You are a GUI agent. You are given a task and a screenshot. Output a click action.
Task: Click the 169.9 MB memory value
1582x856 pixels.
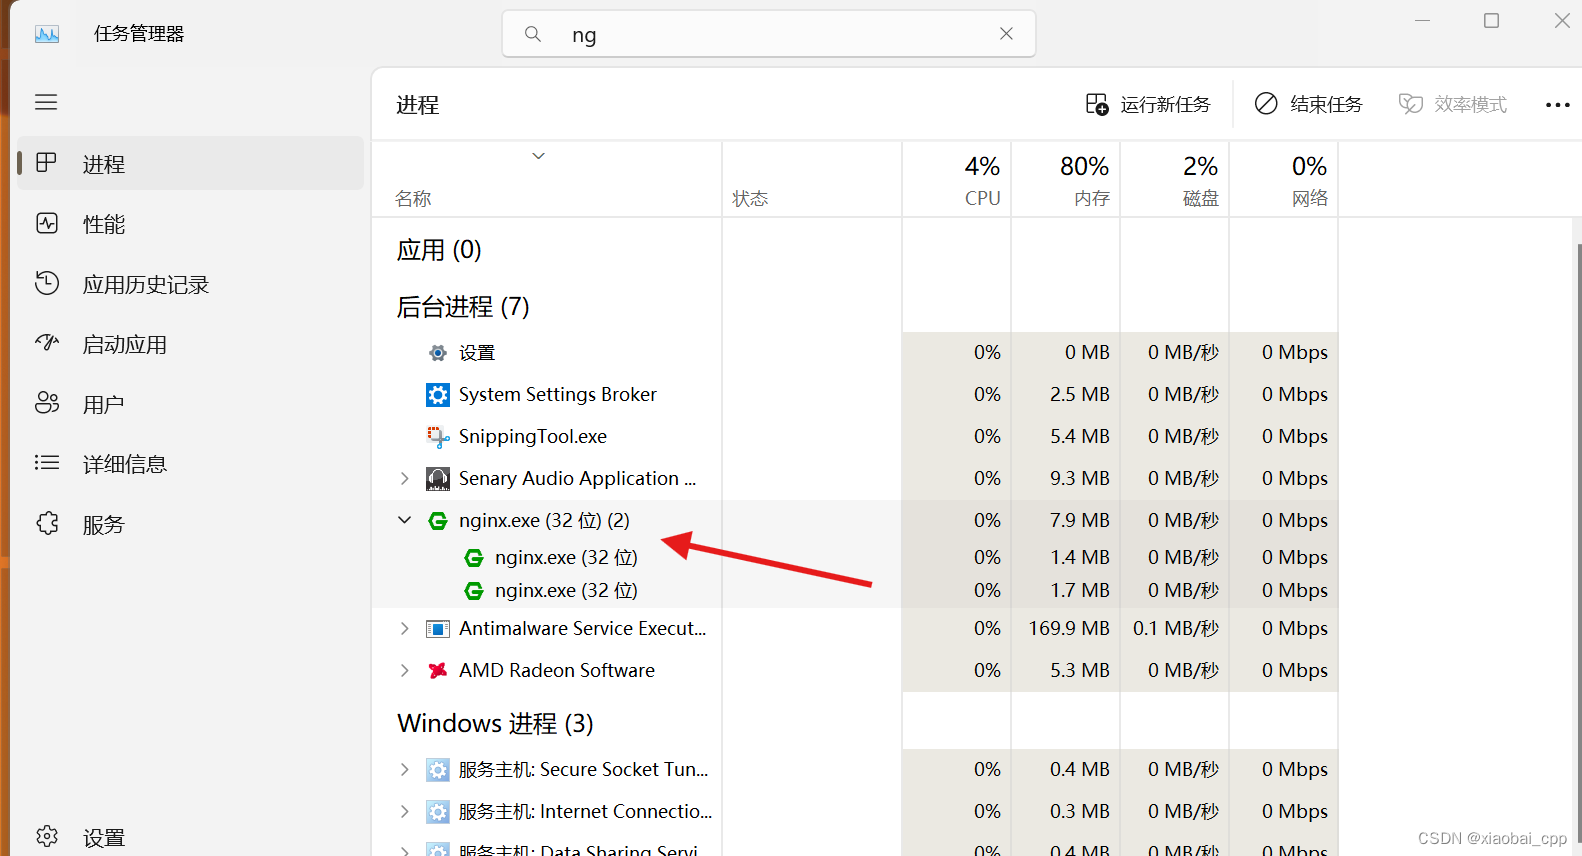tap(1069, 629)
